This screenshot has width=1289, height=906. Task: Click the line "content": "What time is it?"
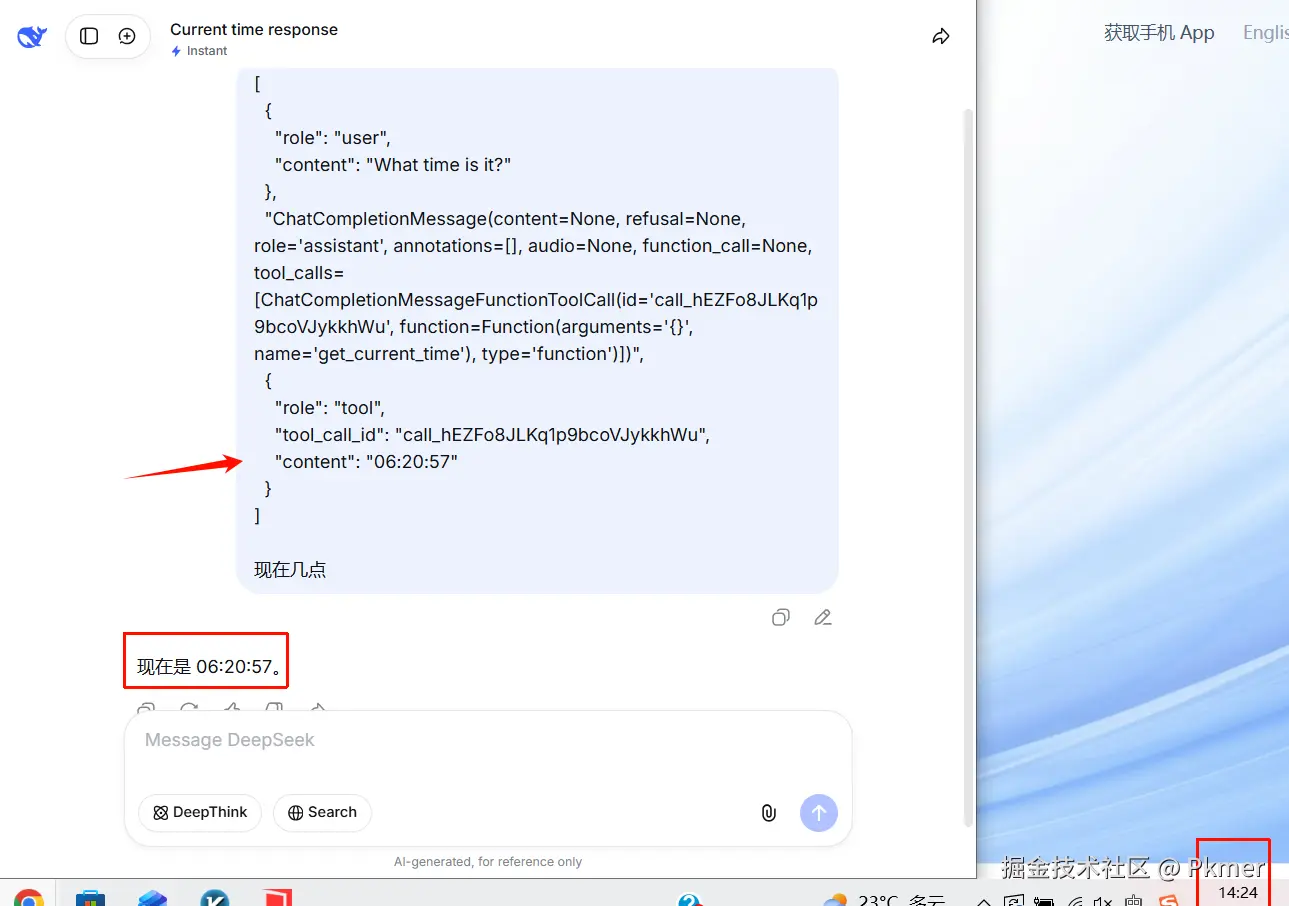point(393,165)
